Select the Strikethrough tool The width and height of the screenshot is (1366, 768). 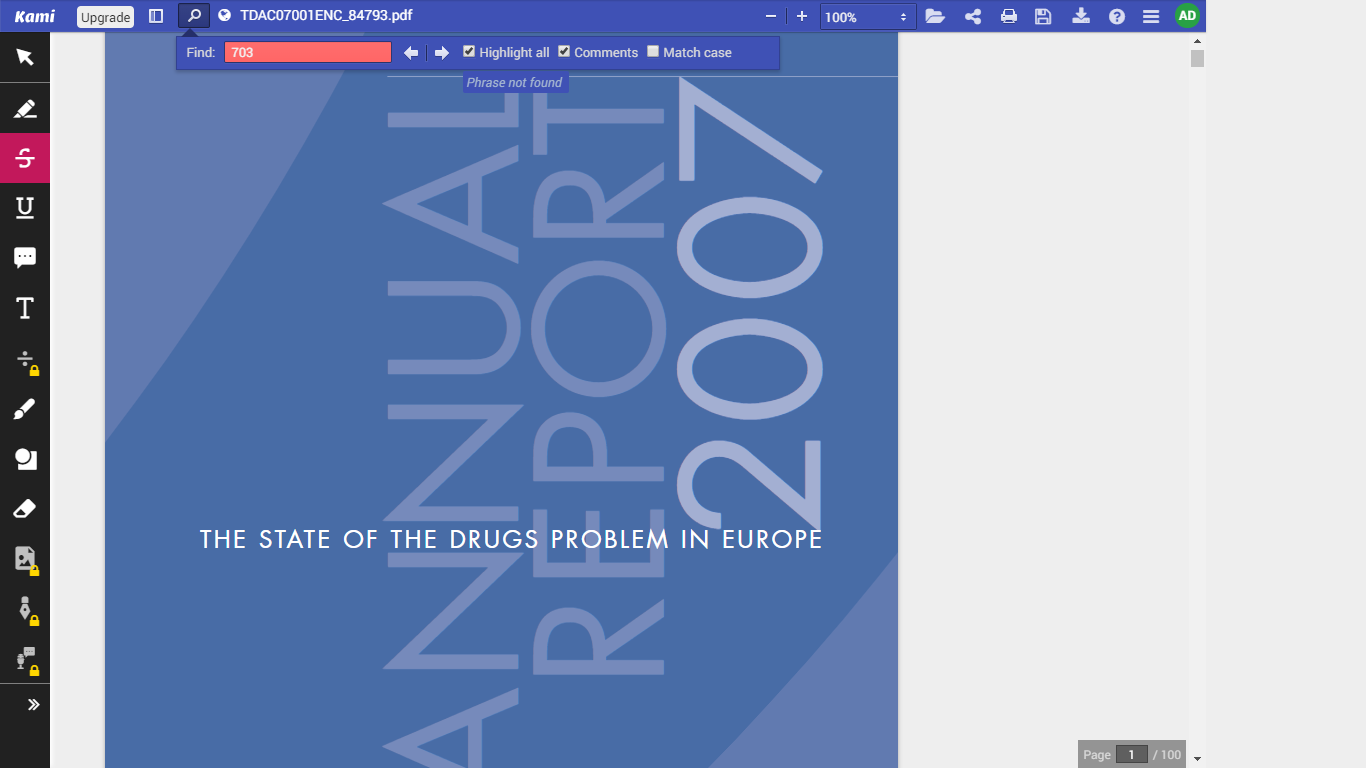point(25,158)
